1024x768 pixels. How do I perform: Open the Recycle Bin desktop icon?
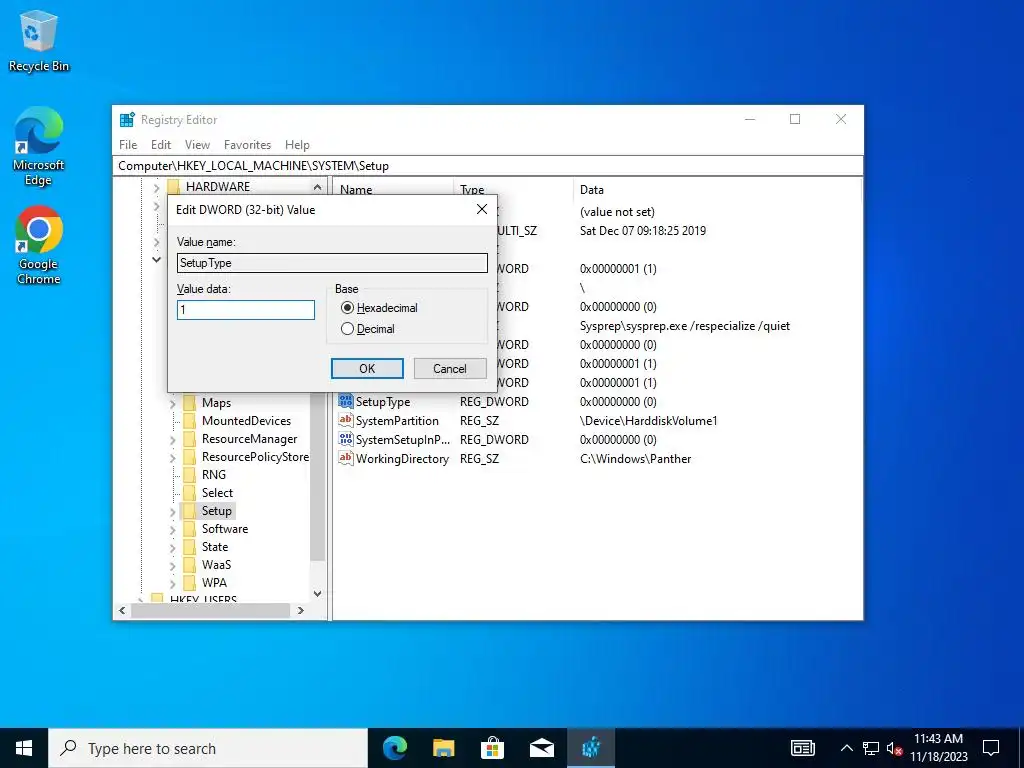pos(39,41)
